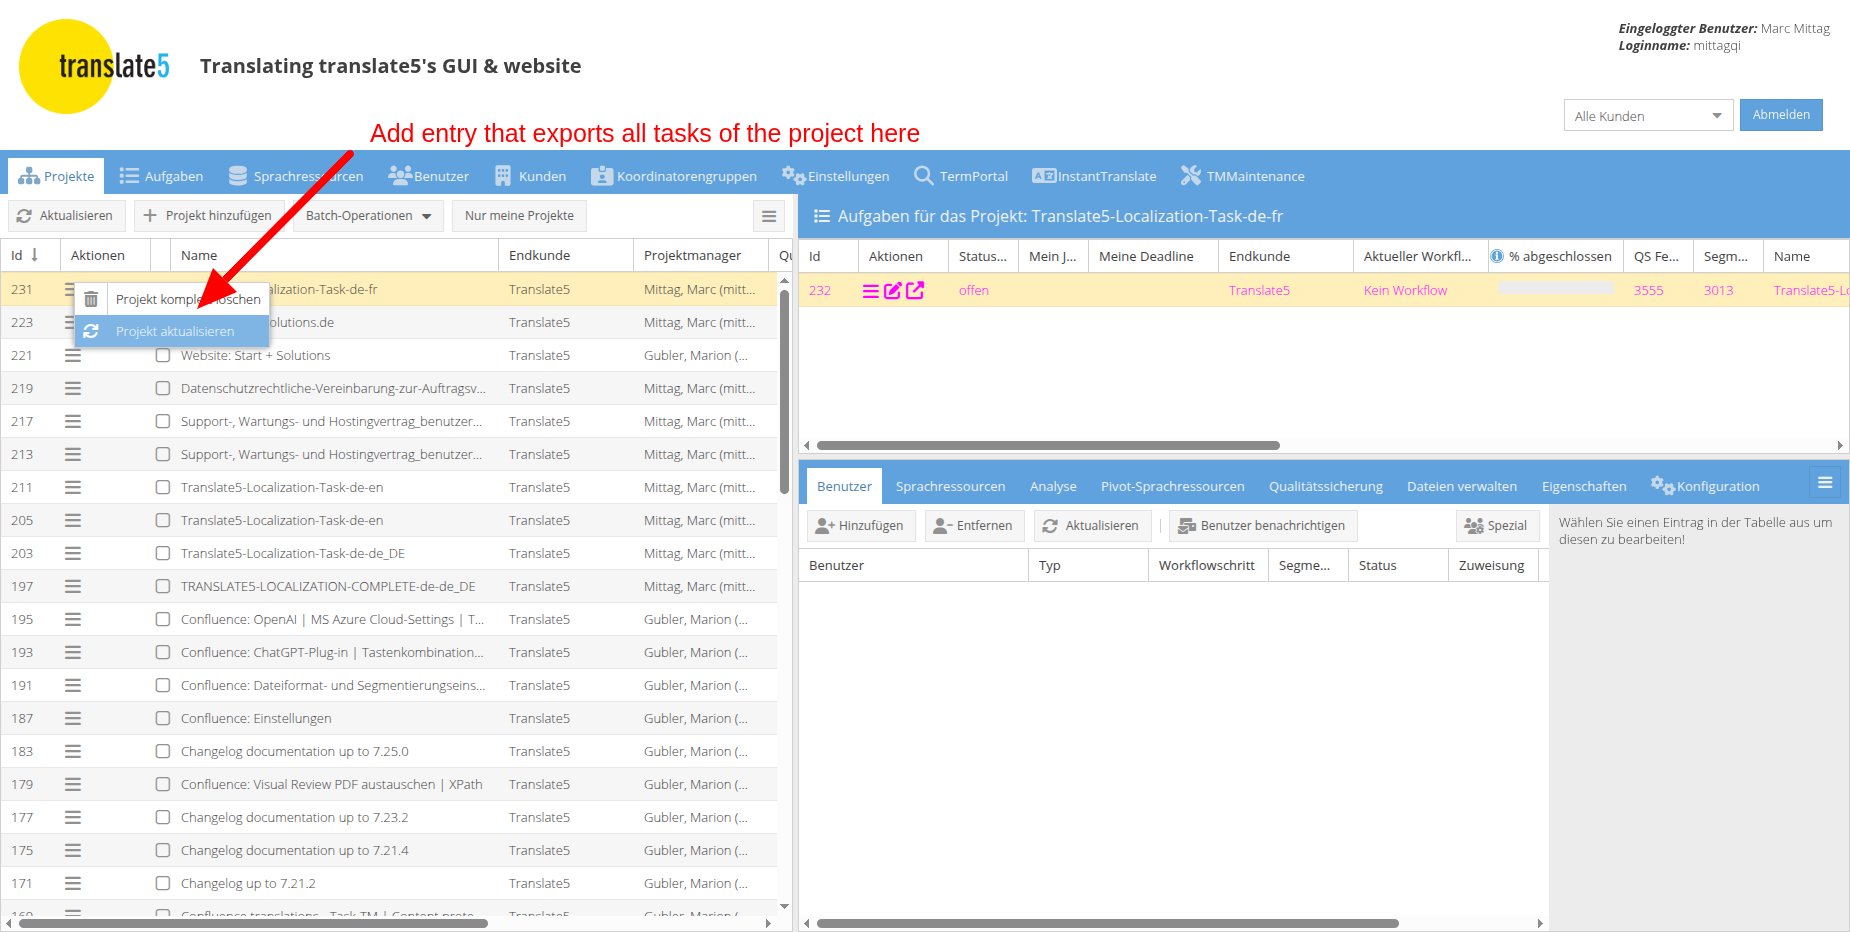Check the box for Website: Start + Solutions
Screen dimensions: 1850x932
(x=163, y=355)
